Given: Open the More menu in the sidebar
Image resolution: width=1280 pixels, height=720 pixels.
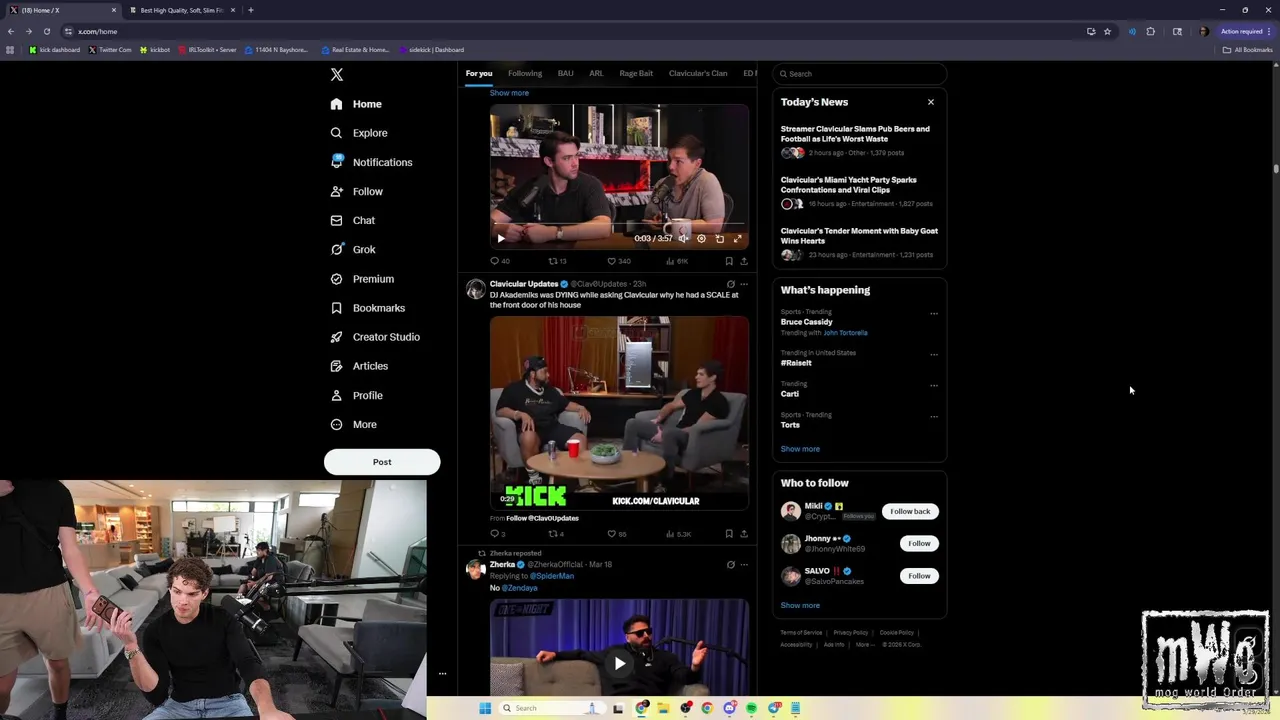Looking at the screenshot, I should tap(353, 424).
